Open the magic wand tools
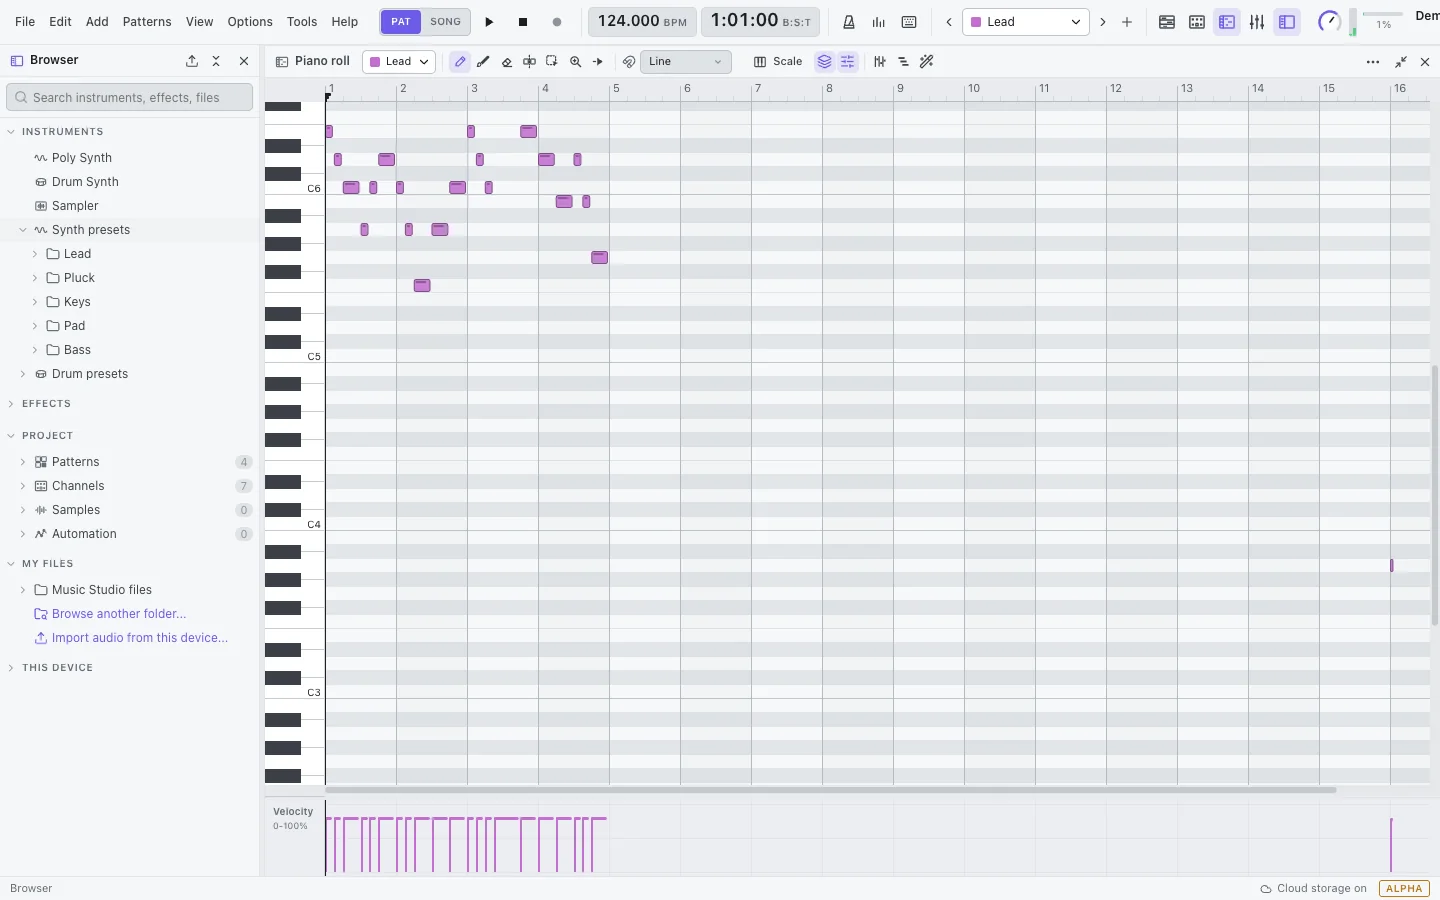 [927, 62]
